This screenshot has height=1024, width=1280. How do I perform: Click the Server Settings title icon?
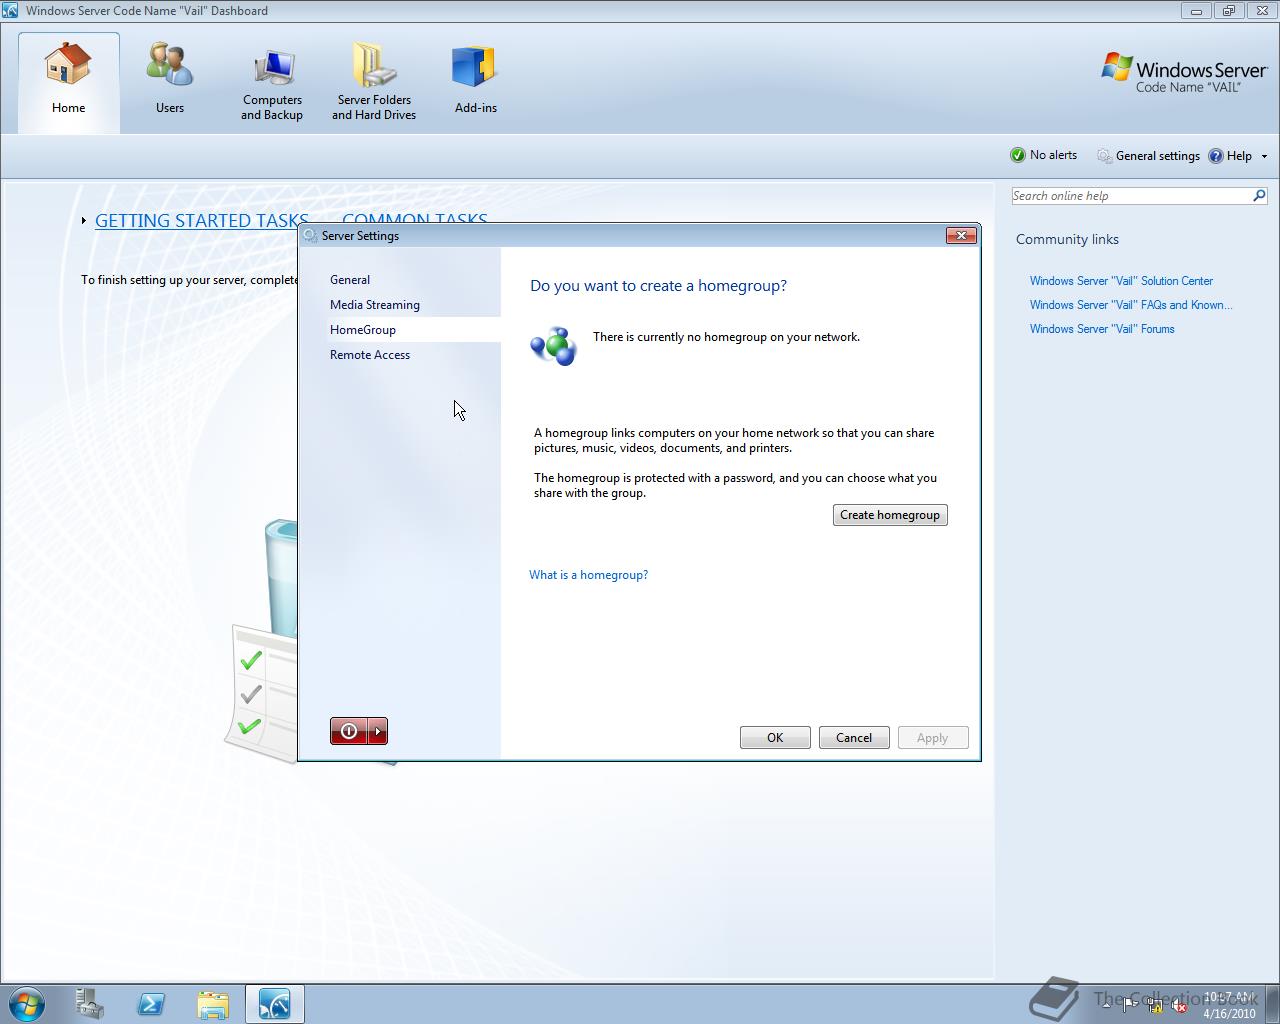coord(310,236)
